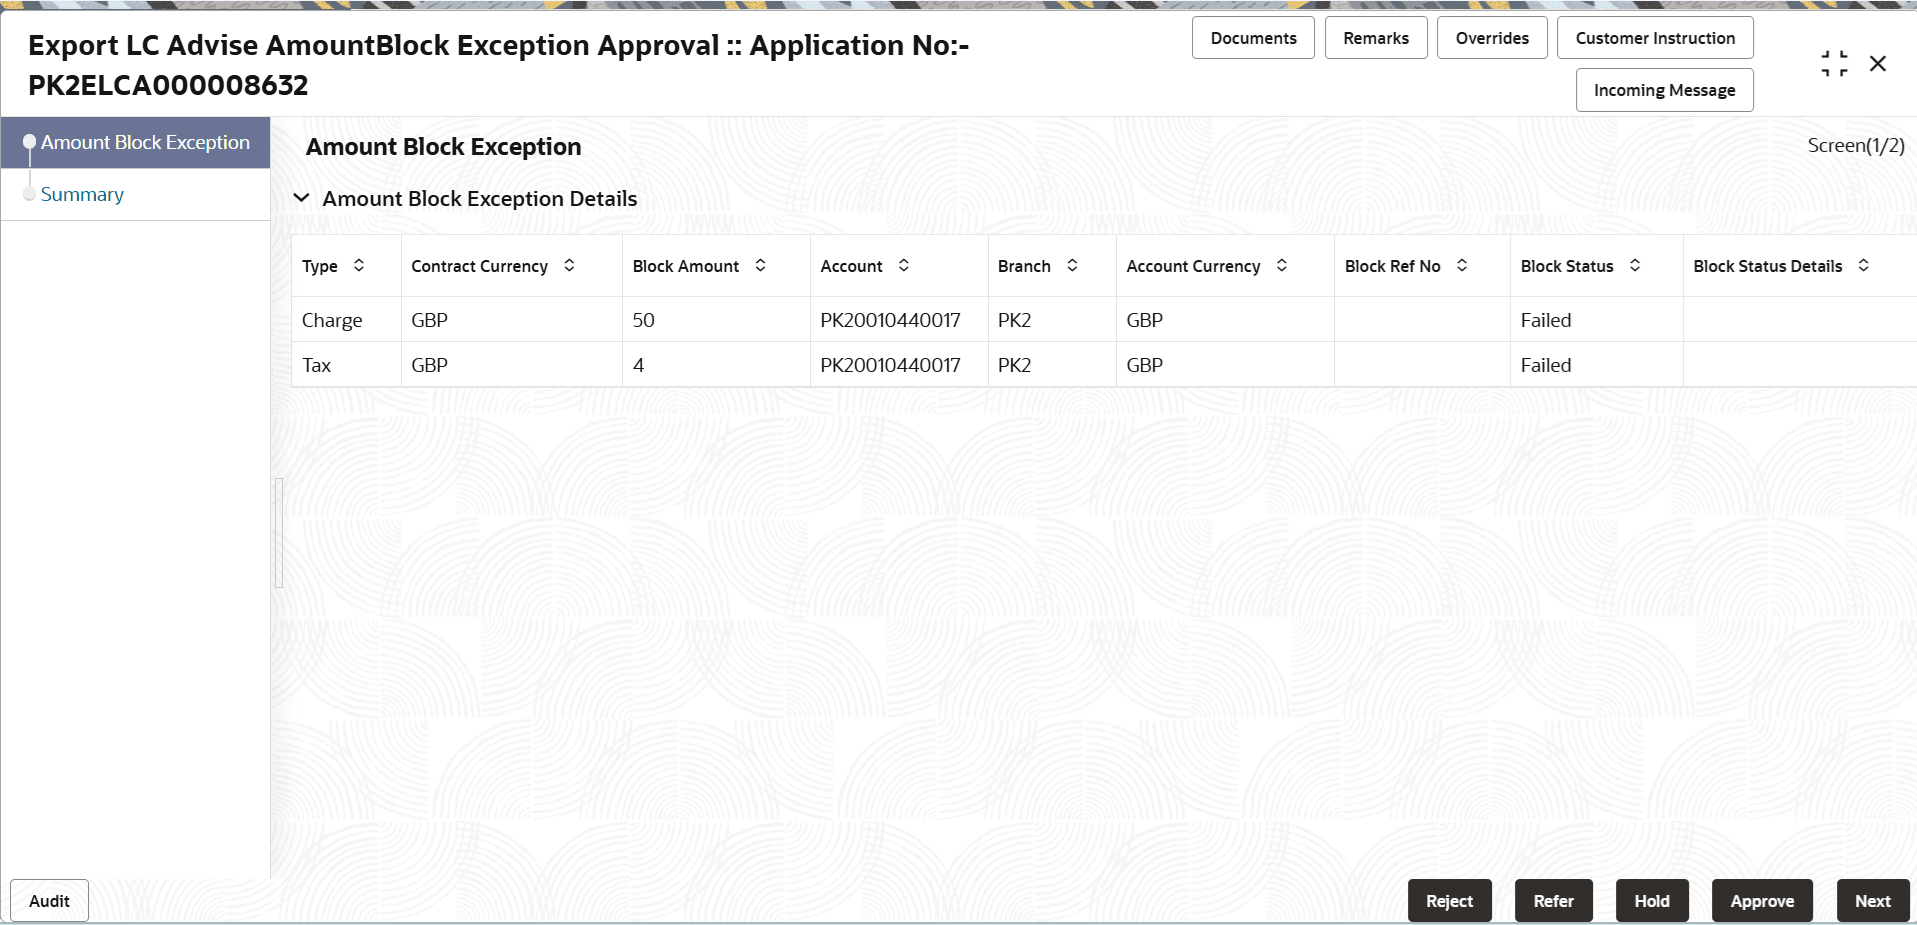Open the Remarks panel
The width and height of the screenshot is (1917, 925).
(x=1376, y=38)
